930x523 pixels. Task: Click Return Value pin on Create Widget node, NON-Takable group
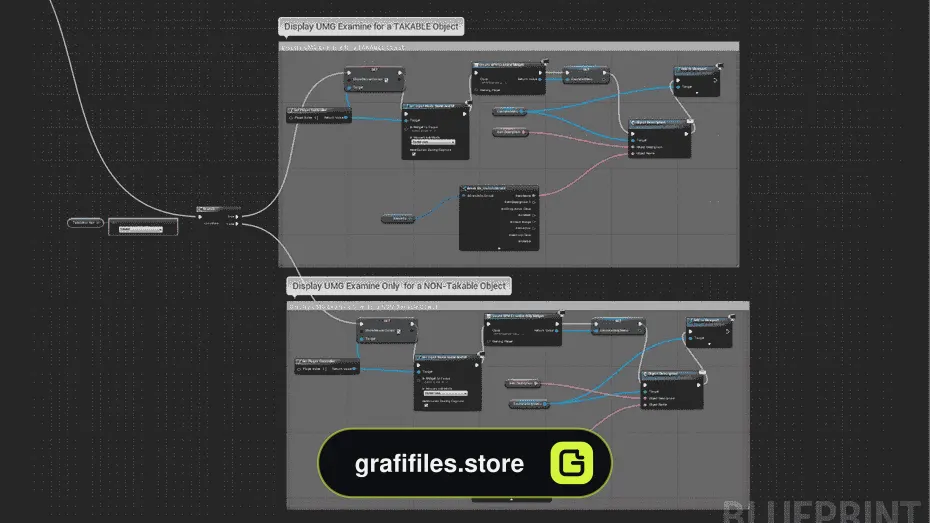(x=557, y=330)
